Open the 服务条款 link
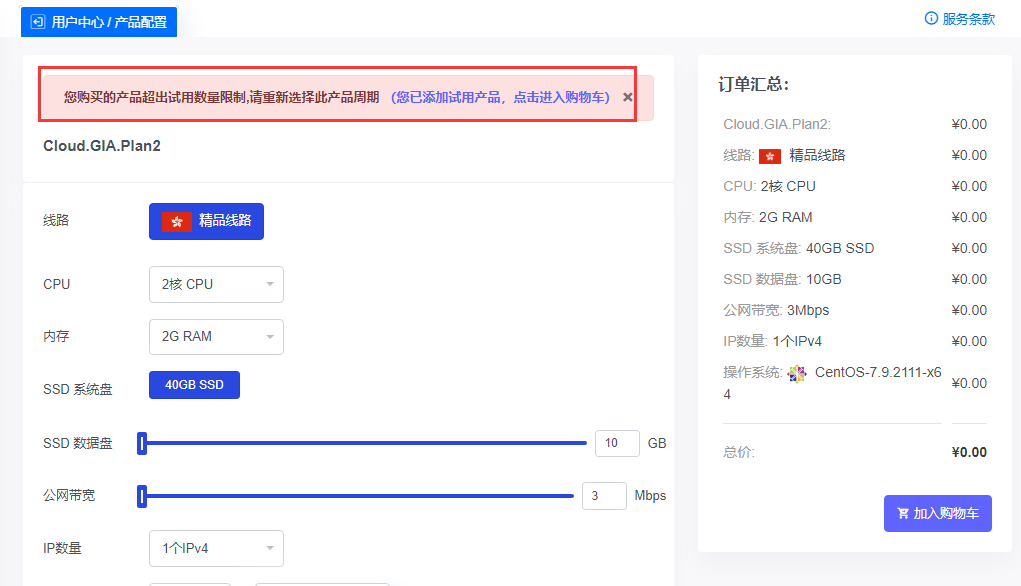 (x=968, y=19)
